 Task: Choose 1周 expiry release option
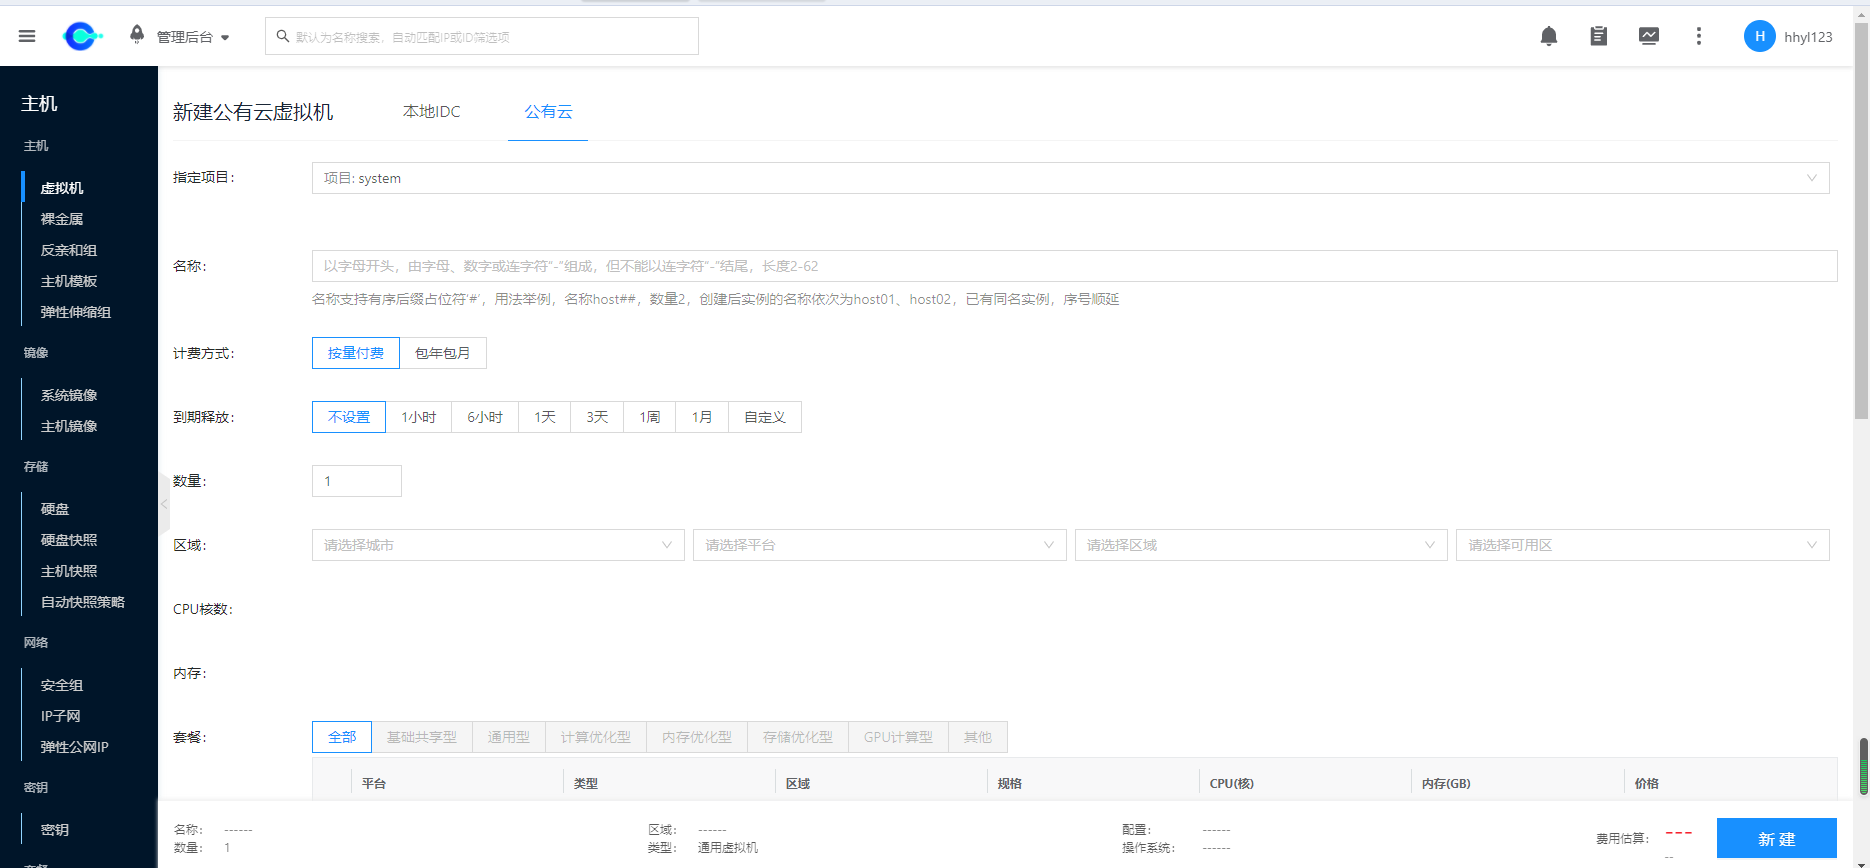(650, 417)
